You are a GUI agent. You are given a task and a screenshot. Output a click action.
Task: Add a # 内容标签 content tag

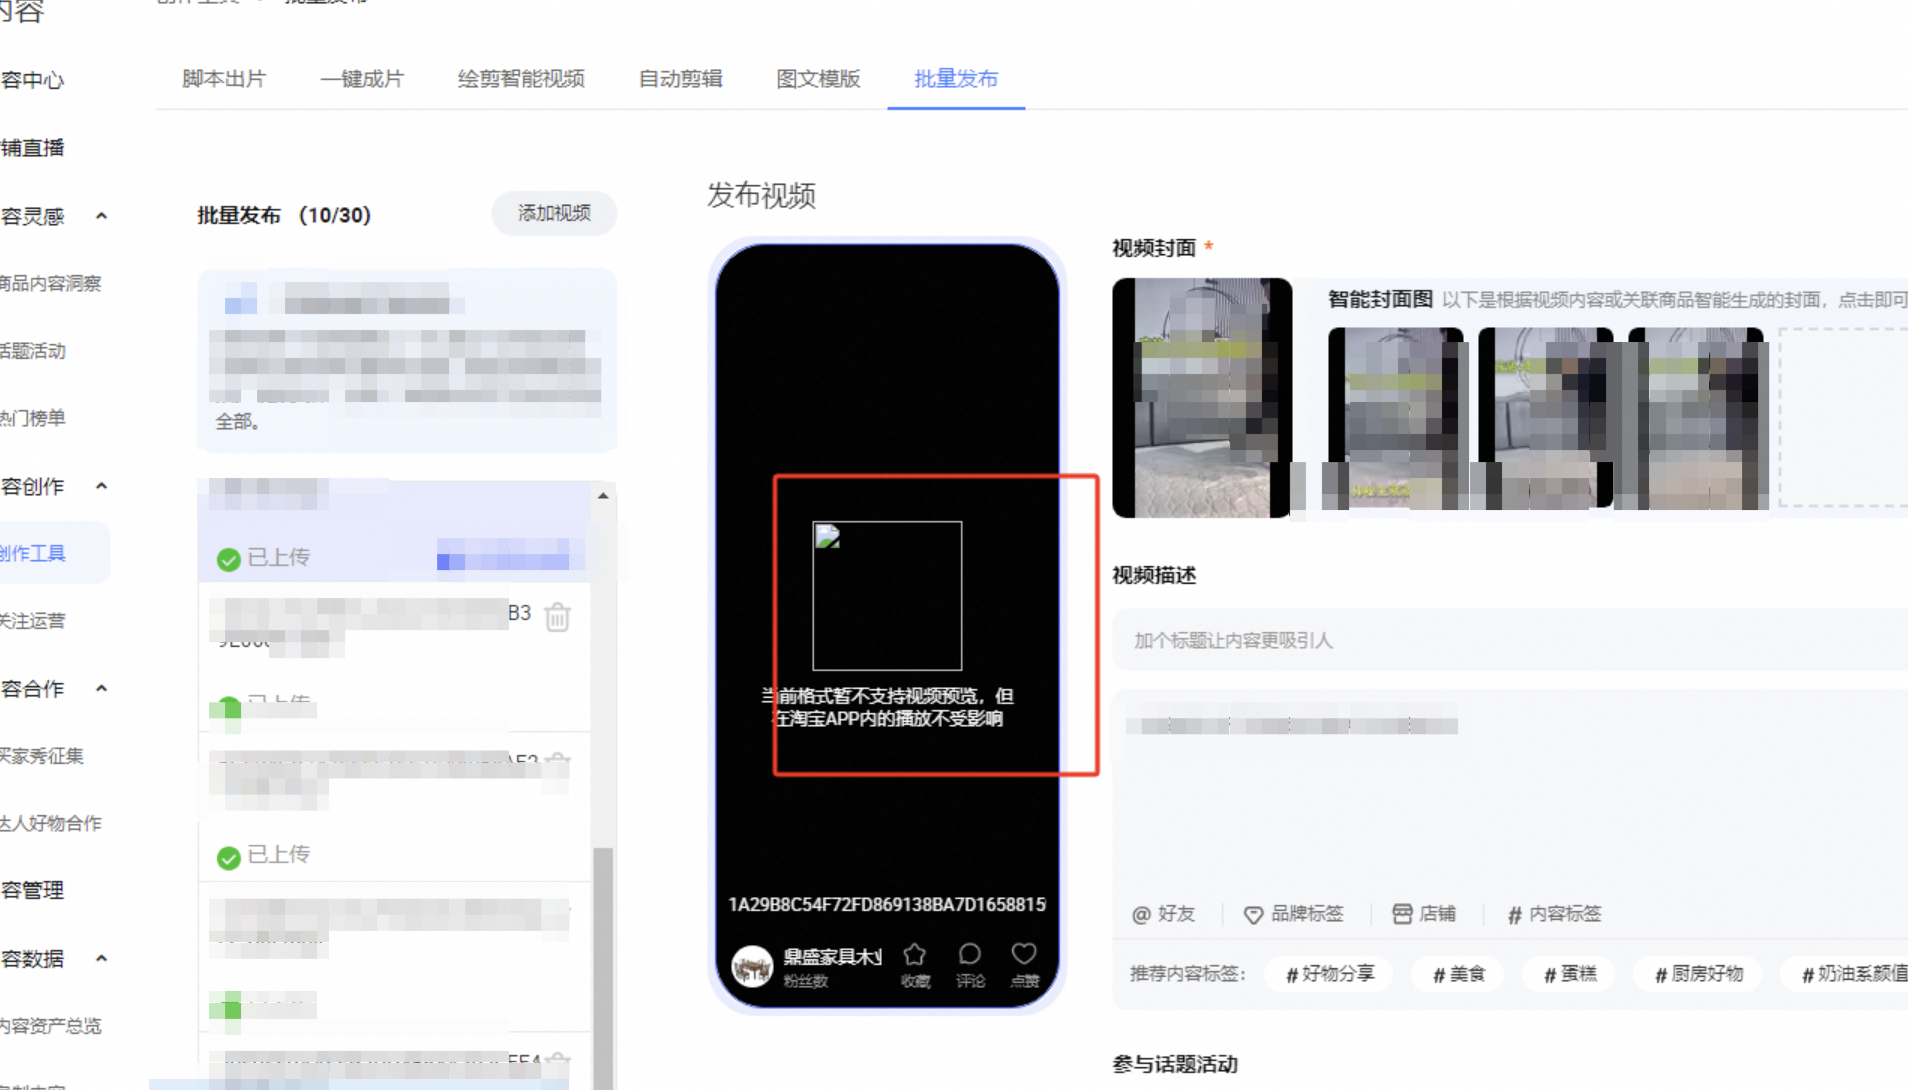[x=1555, y=914]
